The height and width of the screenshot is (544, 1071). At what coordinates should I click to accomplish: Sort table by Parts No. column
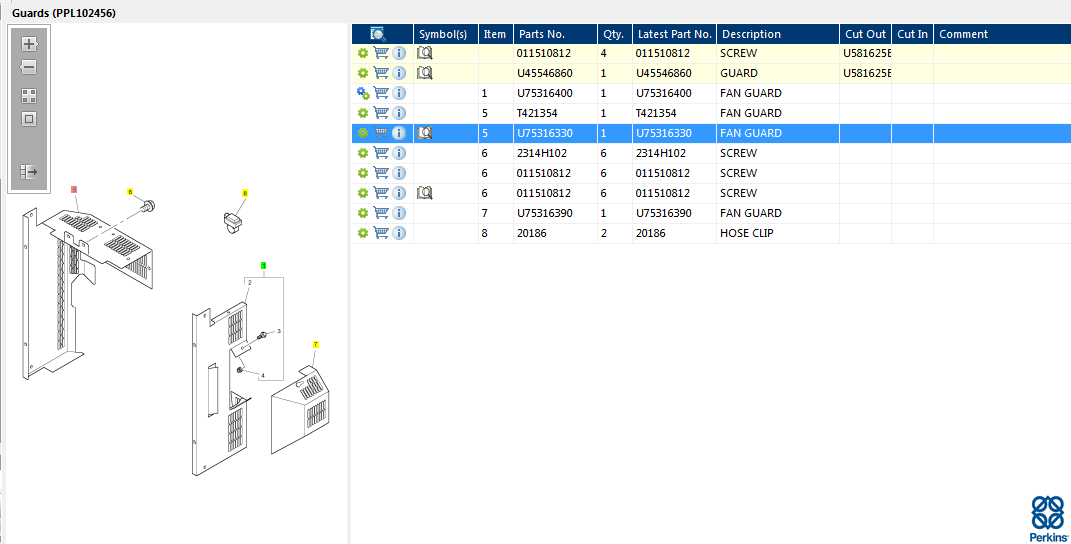pos(555,34)
